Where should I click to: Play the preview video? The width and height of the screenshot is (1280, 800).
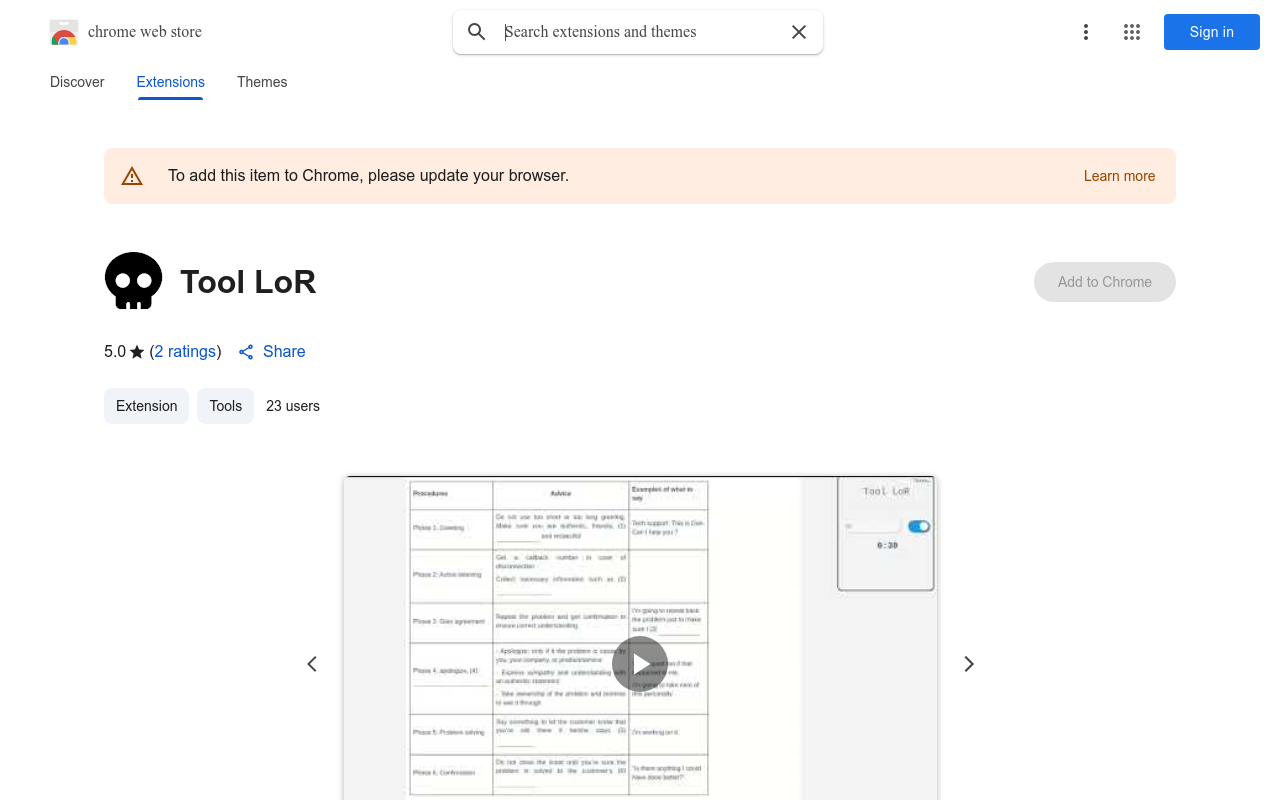pyautogui.click(x=640, y=664)
